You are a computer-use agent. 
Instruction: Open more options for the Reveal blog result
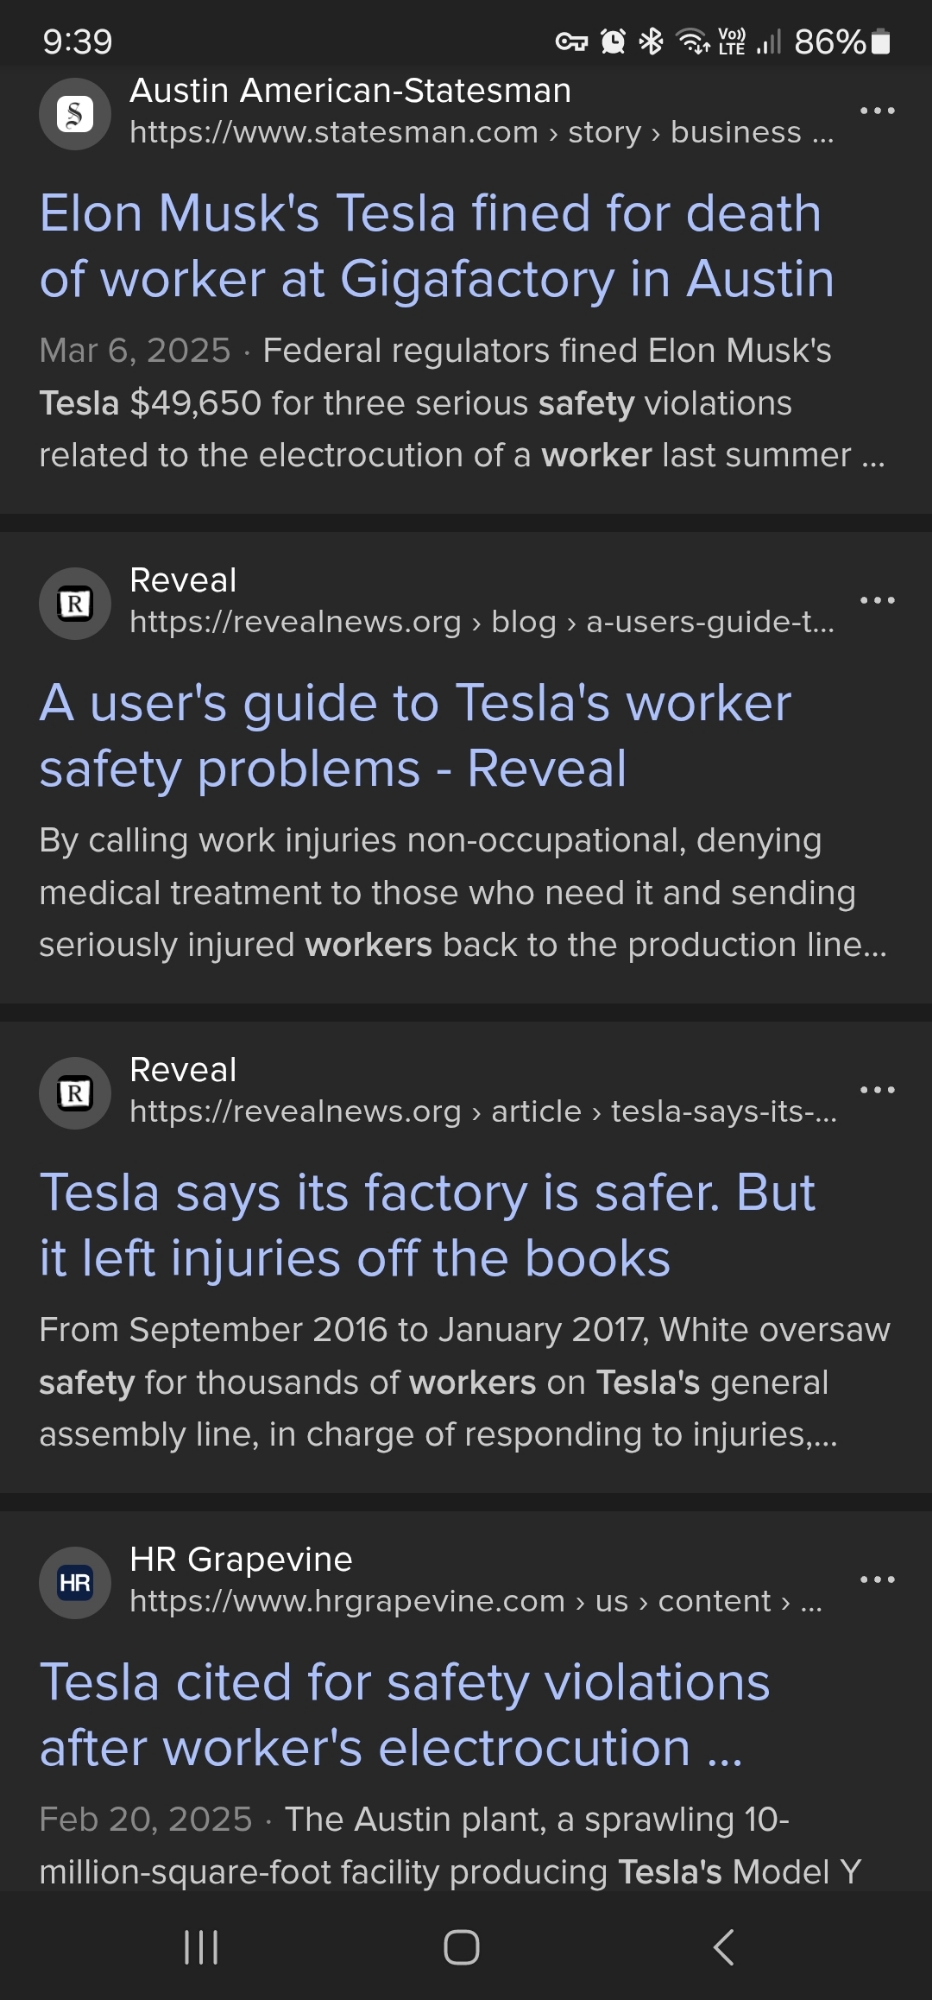coord(877,600)
